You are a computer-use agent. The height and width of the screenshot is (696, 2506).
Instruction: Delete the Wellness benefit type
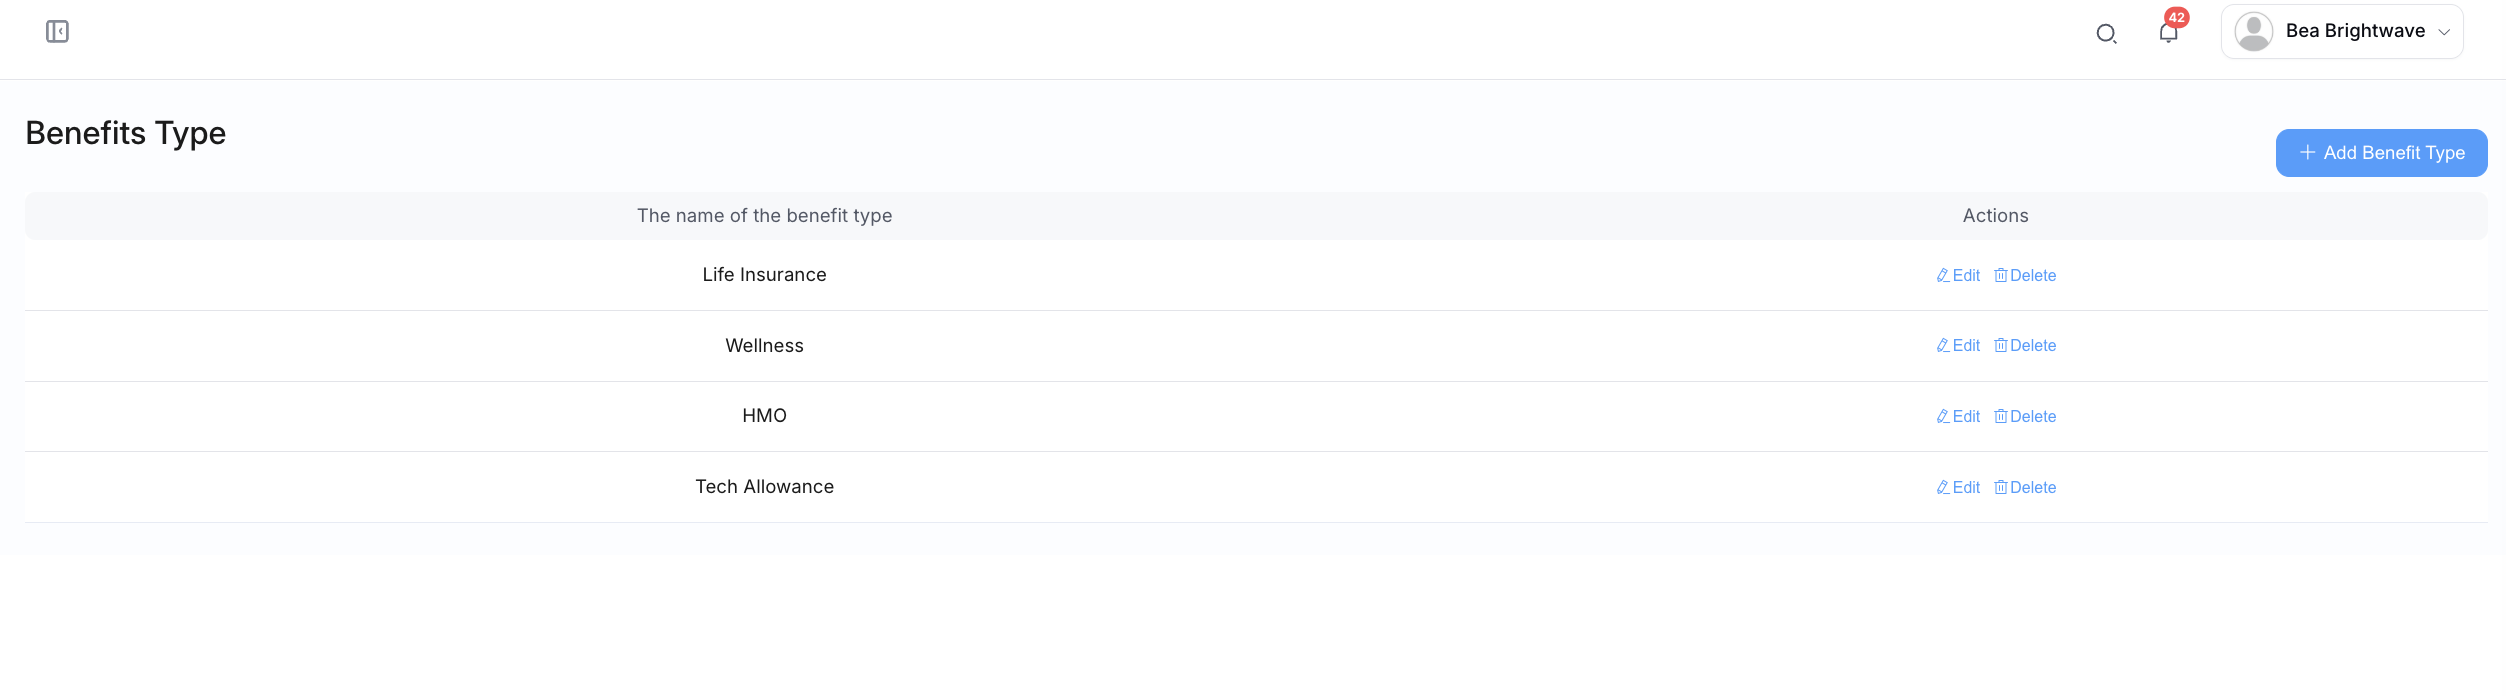(2025, 346)
